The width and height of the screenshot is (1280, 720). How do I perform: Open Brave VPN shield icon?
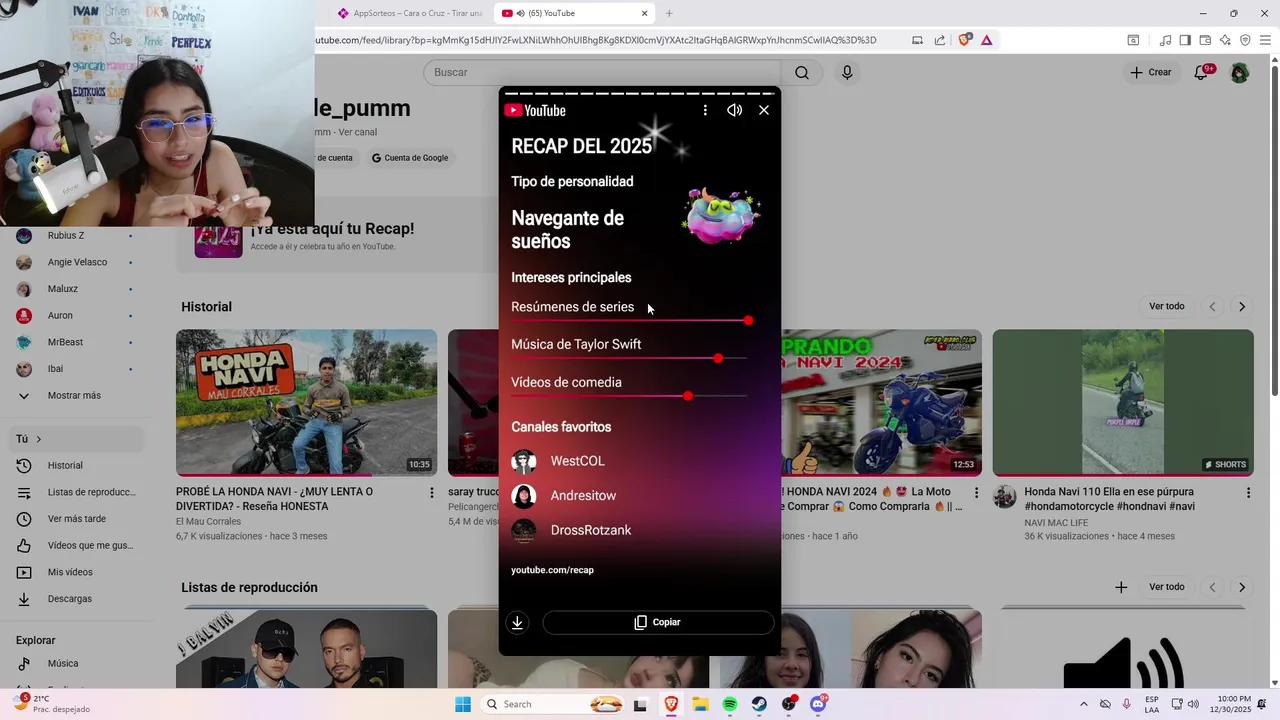tap(1245, 40)
